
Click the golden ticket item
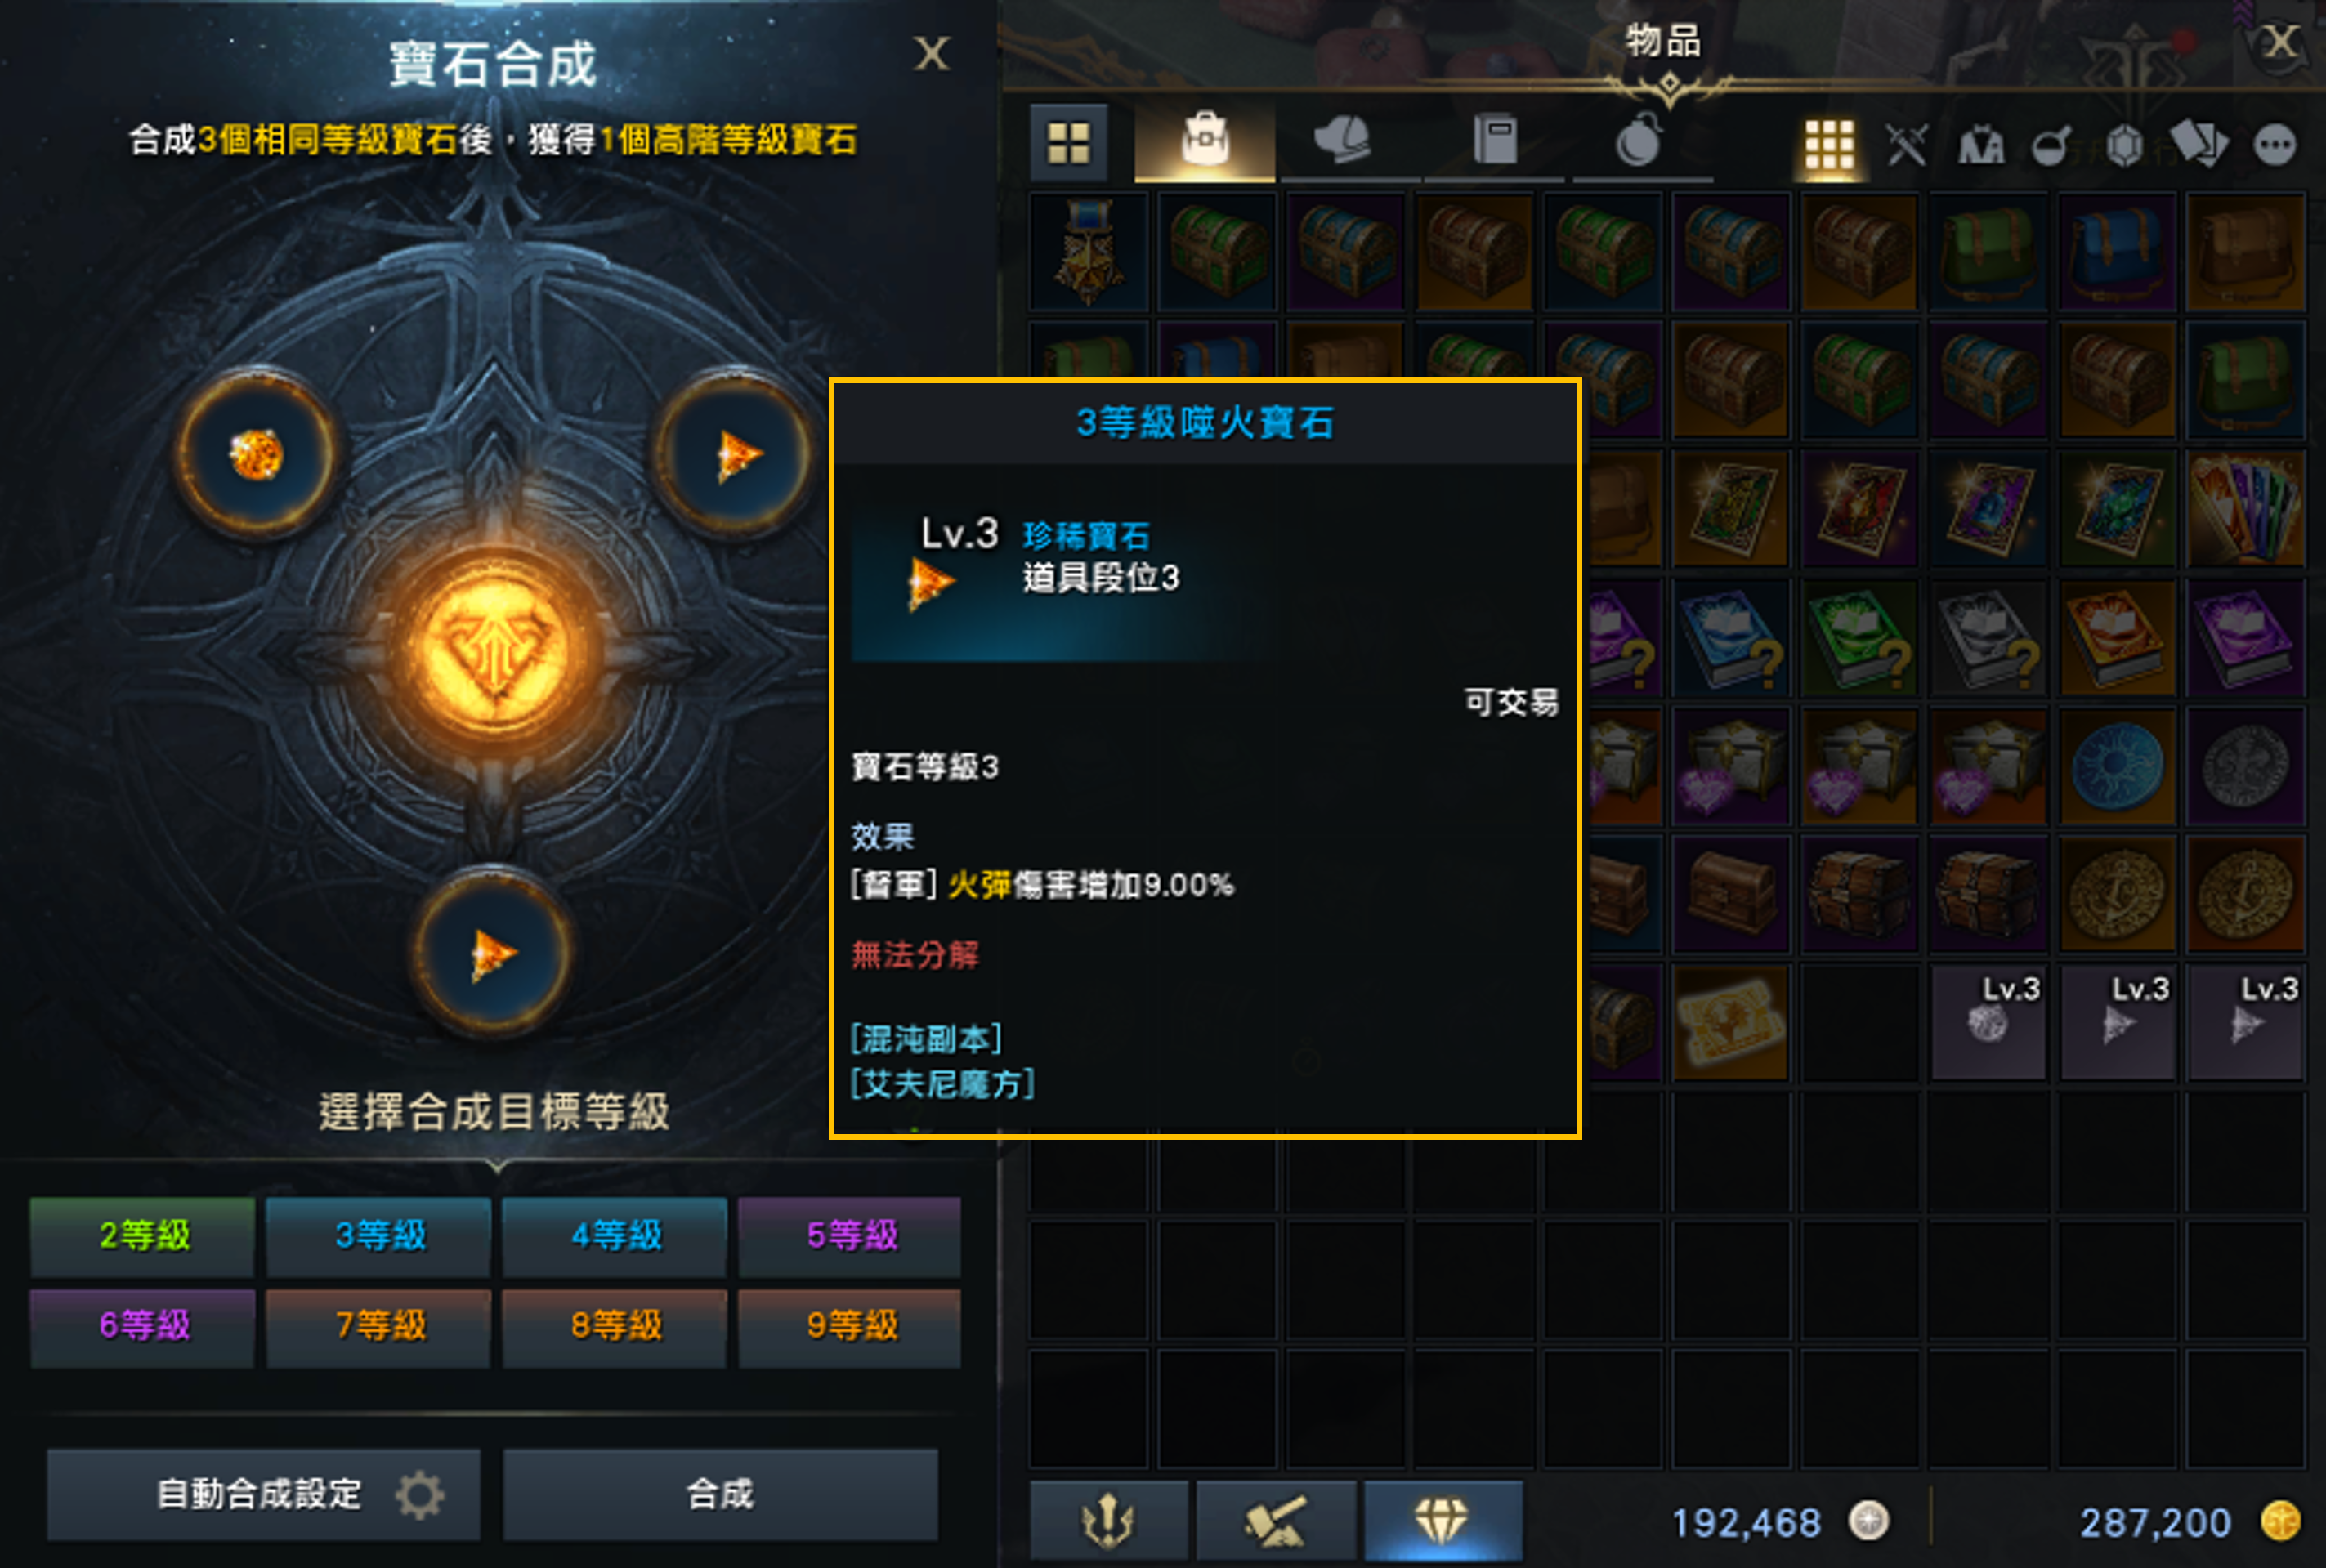click(x=1730, y=1021)
